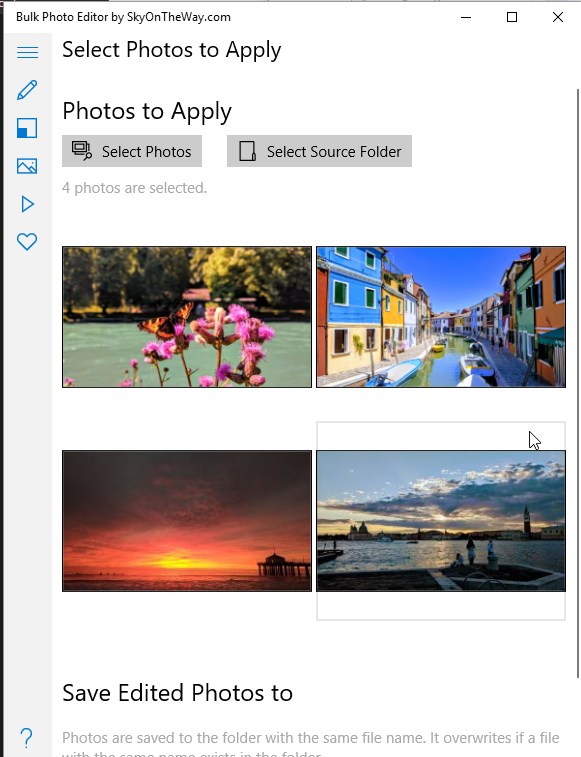Select the butterfly on flowers photo
Screen dimensions: 581x757
tap(187, 317)
